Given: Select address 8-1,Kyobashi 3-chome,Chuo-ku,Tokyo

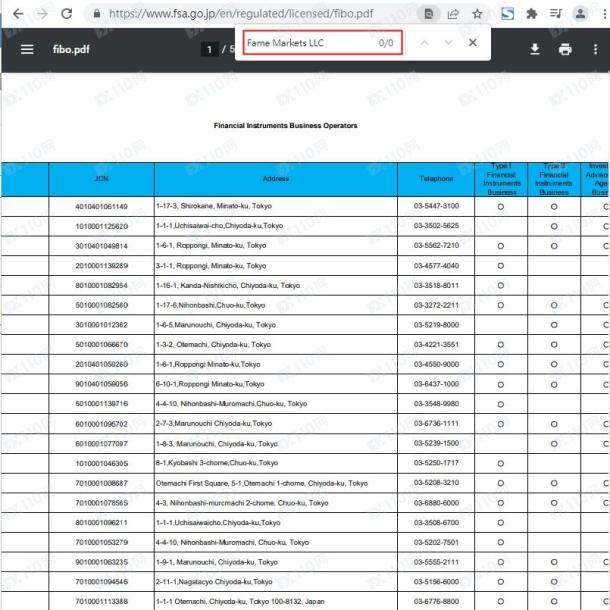Looking at the screenshot, I should [217, 463].
